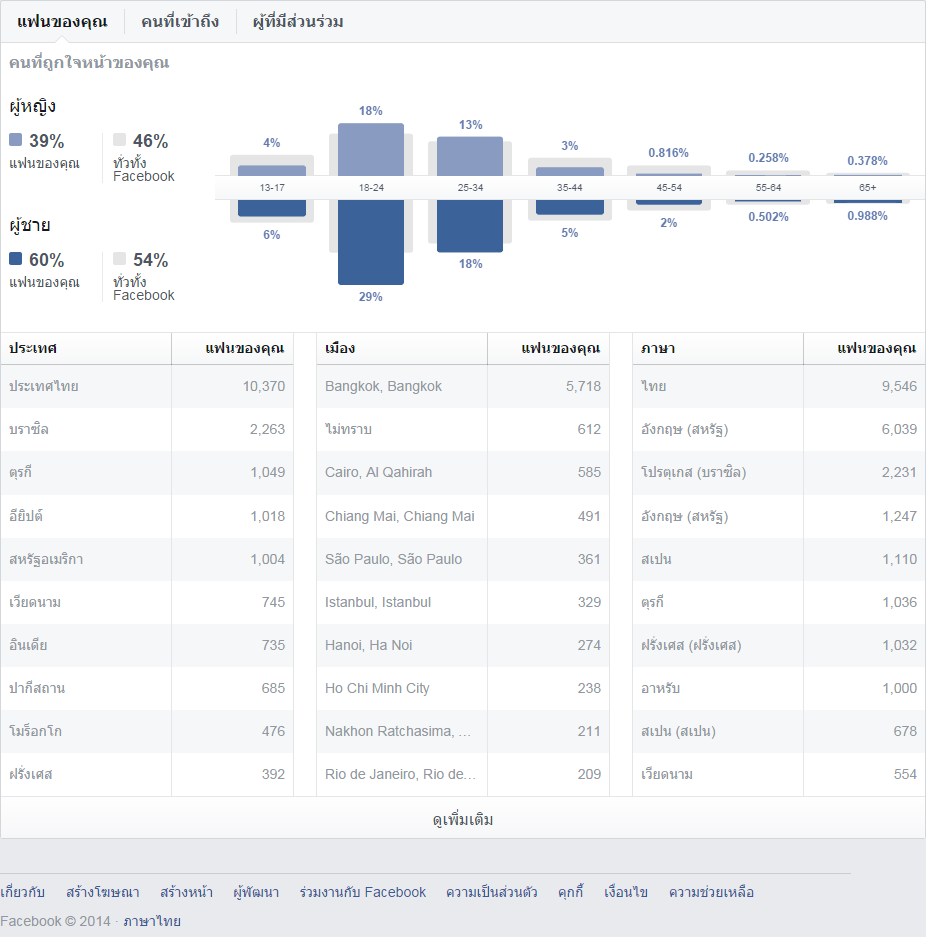This screenshot has width=926, height=937.
Task: Click the Cairo, Al Qahirah city row
Action: 463,473
